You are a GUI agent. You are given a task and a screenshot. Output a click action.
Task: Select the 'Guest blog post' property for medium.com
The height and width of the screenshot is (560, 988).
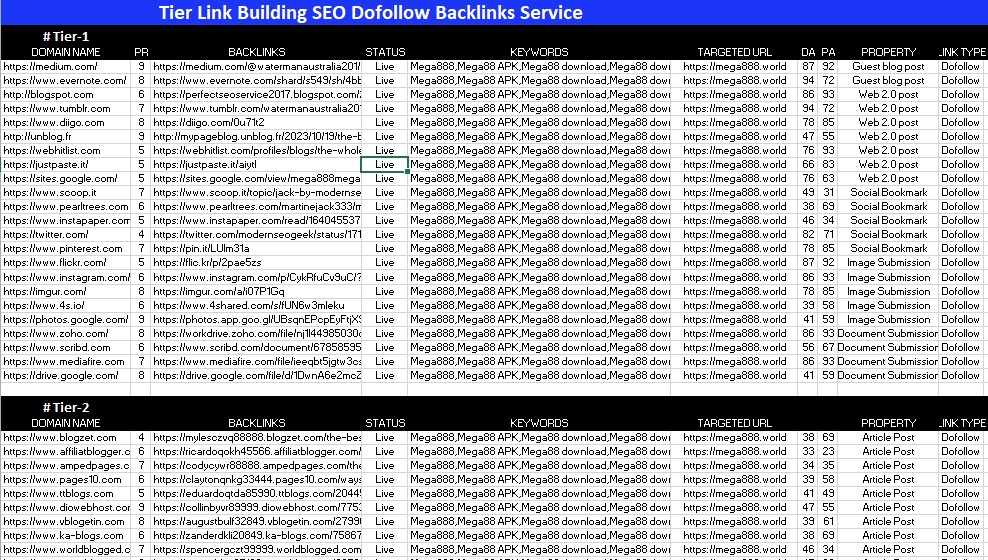[x=888, y=66]
